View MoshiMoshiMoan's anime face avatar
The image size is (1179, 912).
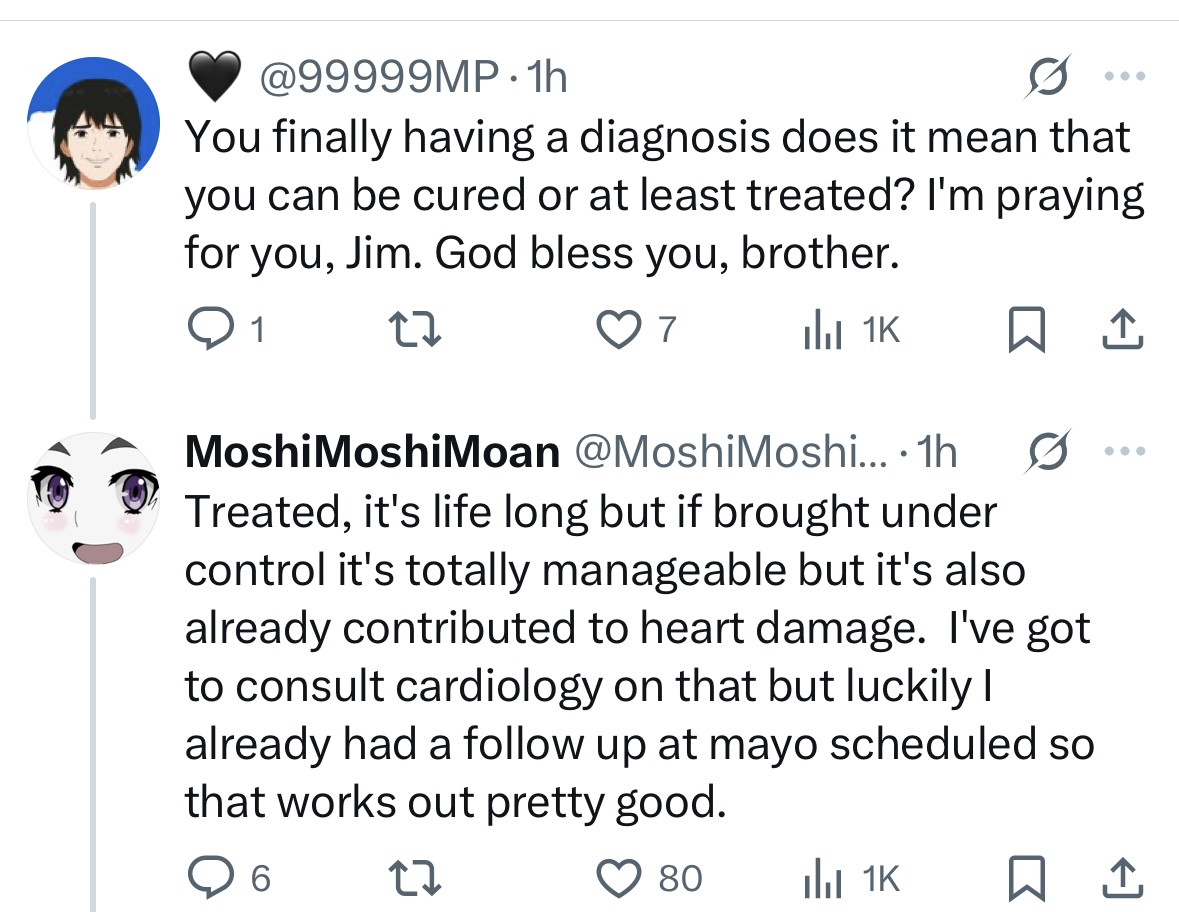(x=93, y=498)
